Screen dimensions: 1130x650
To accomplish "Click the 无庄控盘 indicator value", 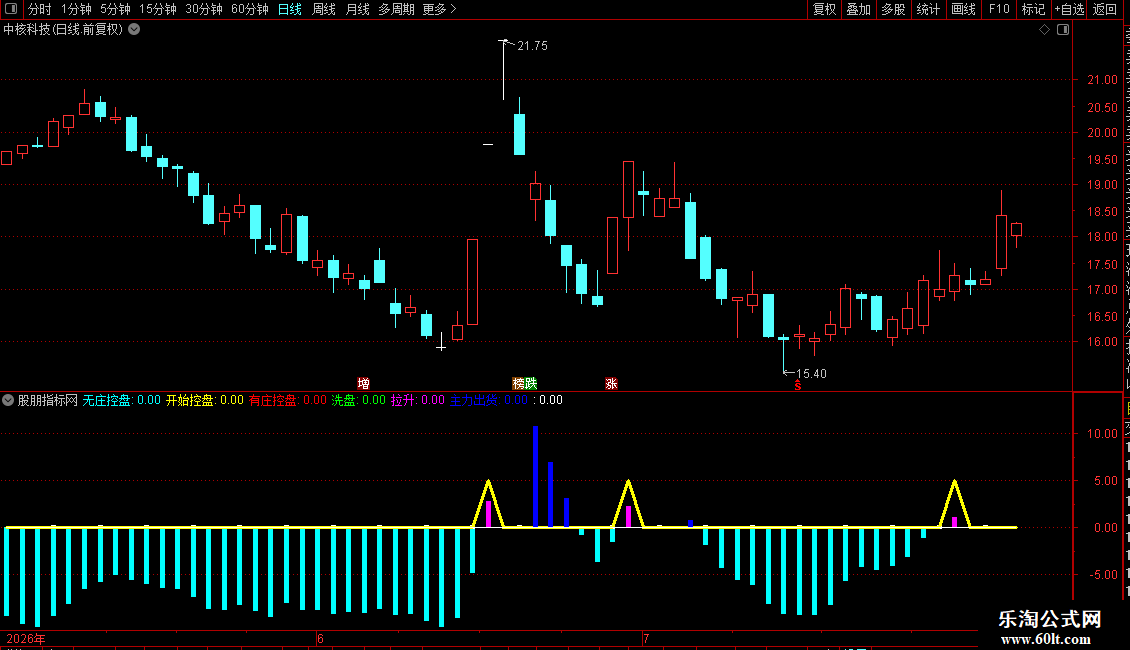I will click(x=121, y=400).
